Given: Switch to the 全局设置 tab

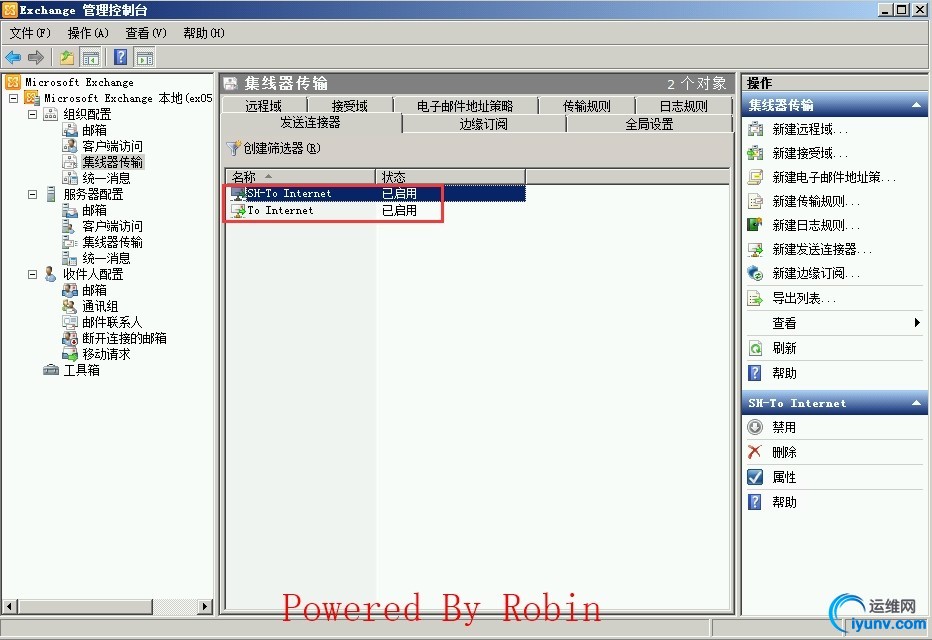Looking at the screenshot, I should 650,124.
